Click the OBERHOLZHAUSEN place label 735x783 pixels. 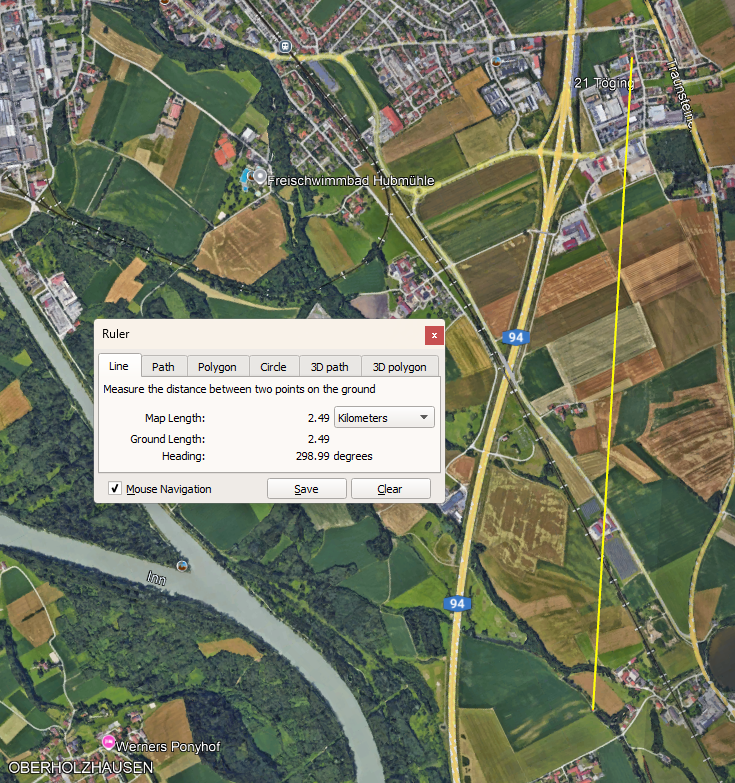79,768
